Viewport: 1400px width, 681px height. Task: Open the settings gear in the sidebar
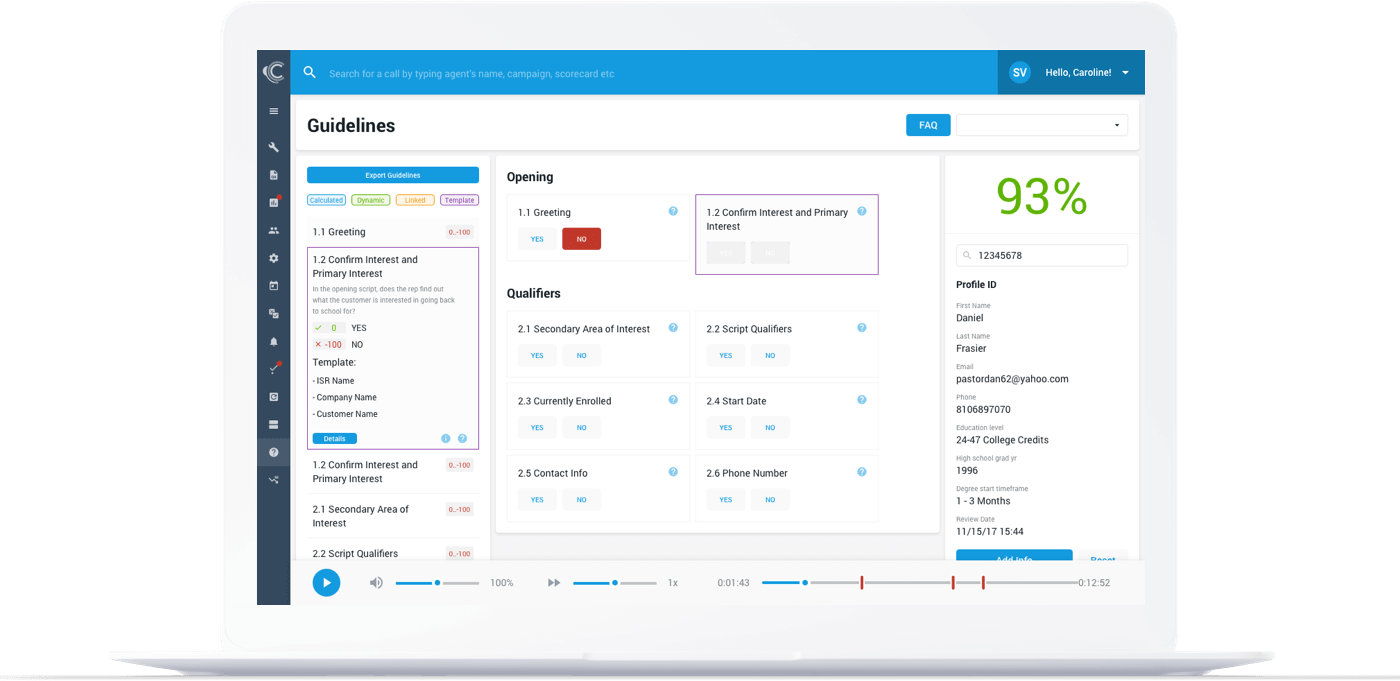pyautogui.click(x=273, y=258)
